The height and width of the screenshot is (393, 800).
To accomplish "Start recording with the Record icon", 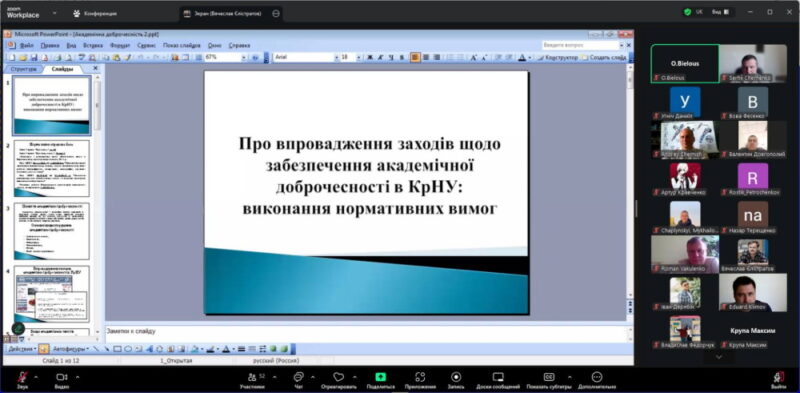I will point(456,377).
